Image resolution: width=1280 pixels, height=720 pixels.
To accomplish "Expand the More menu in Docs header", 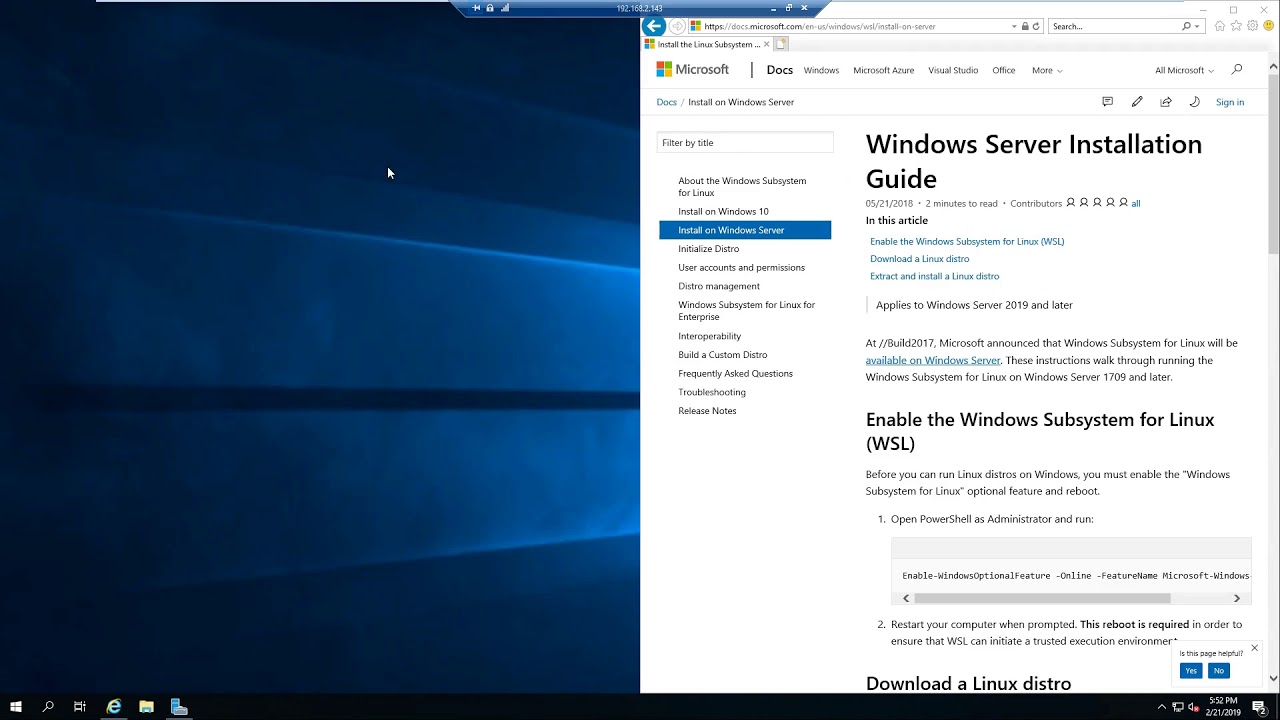I will point(1047,70).
